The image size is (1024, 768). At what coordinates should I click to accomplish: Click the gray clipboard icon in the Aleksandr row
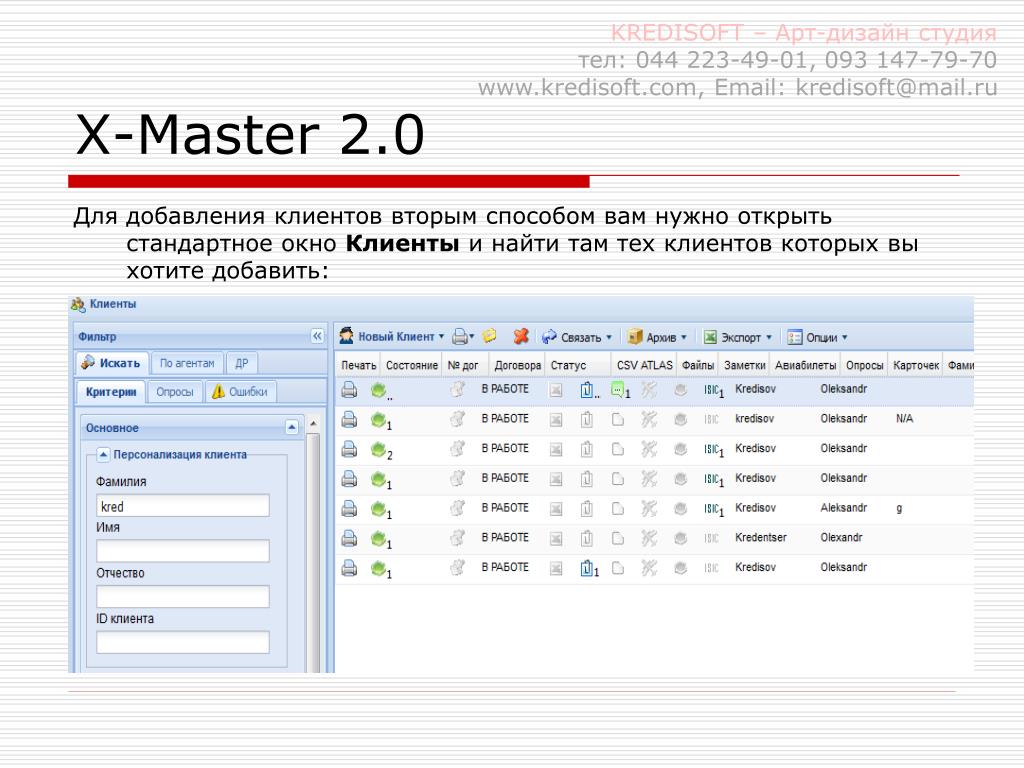[x=586, y=508]
